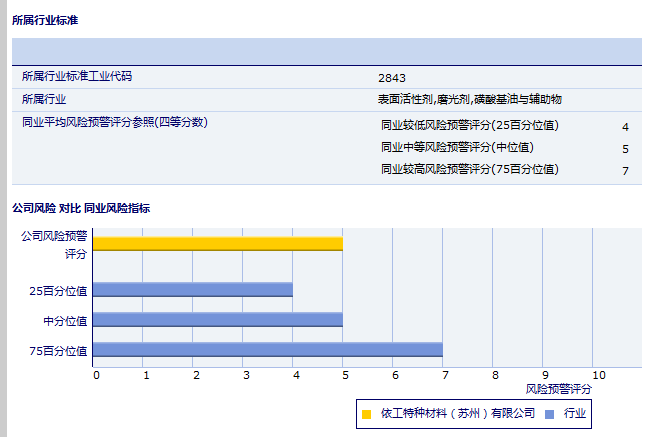Click the blue table header bar
The image size is (661, 437).
click(x=326, y=51)
